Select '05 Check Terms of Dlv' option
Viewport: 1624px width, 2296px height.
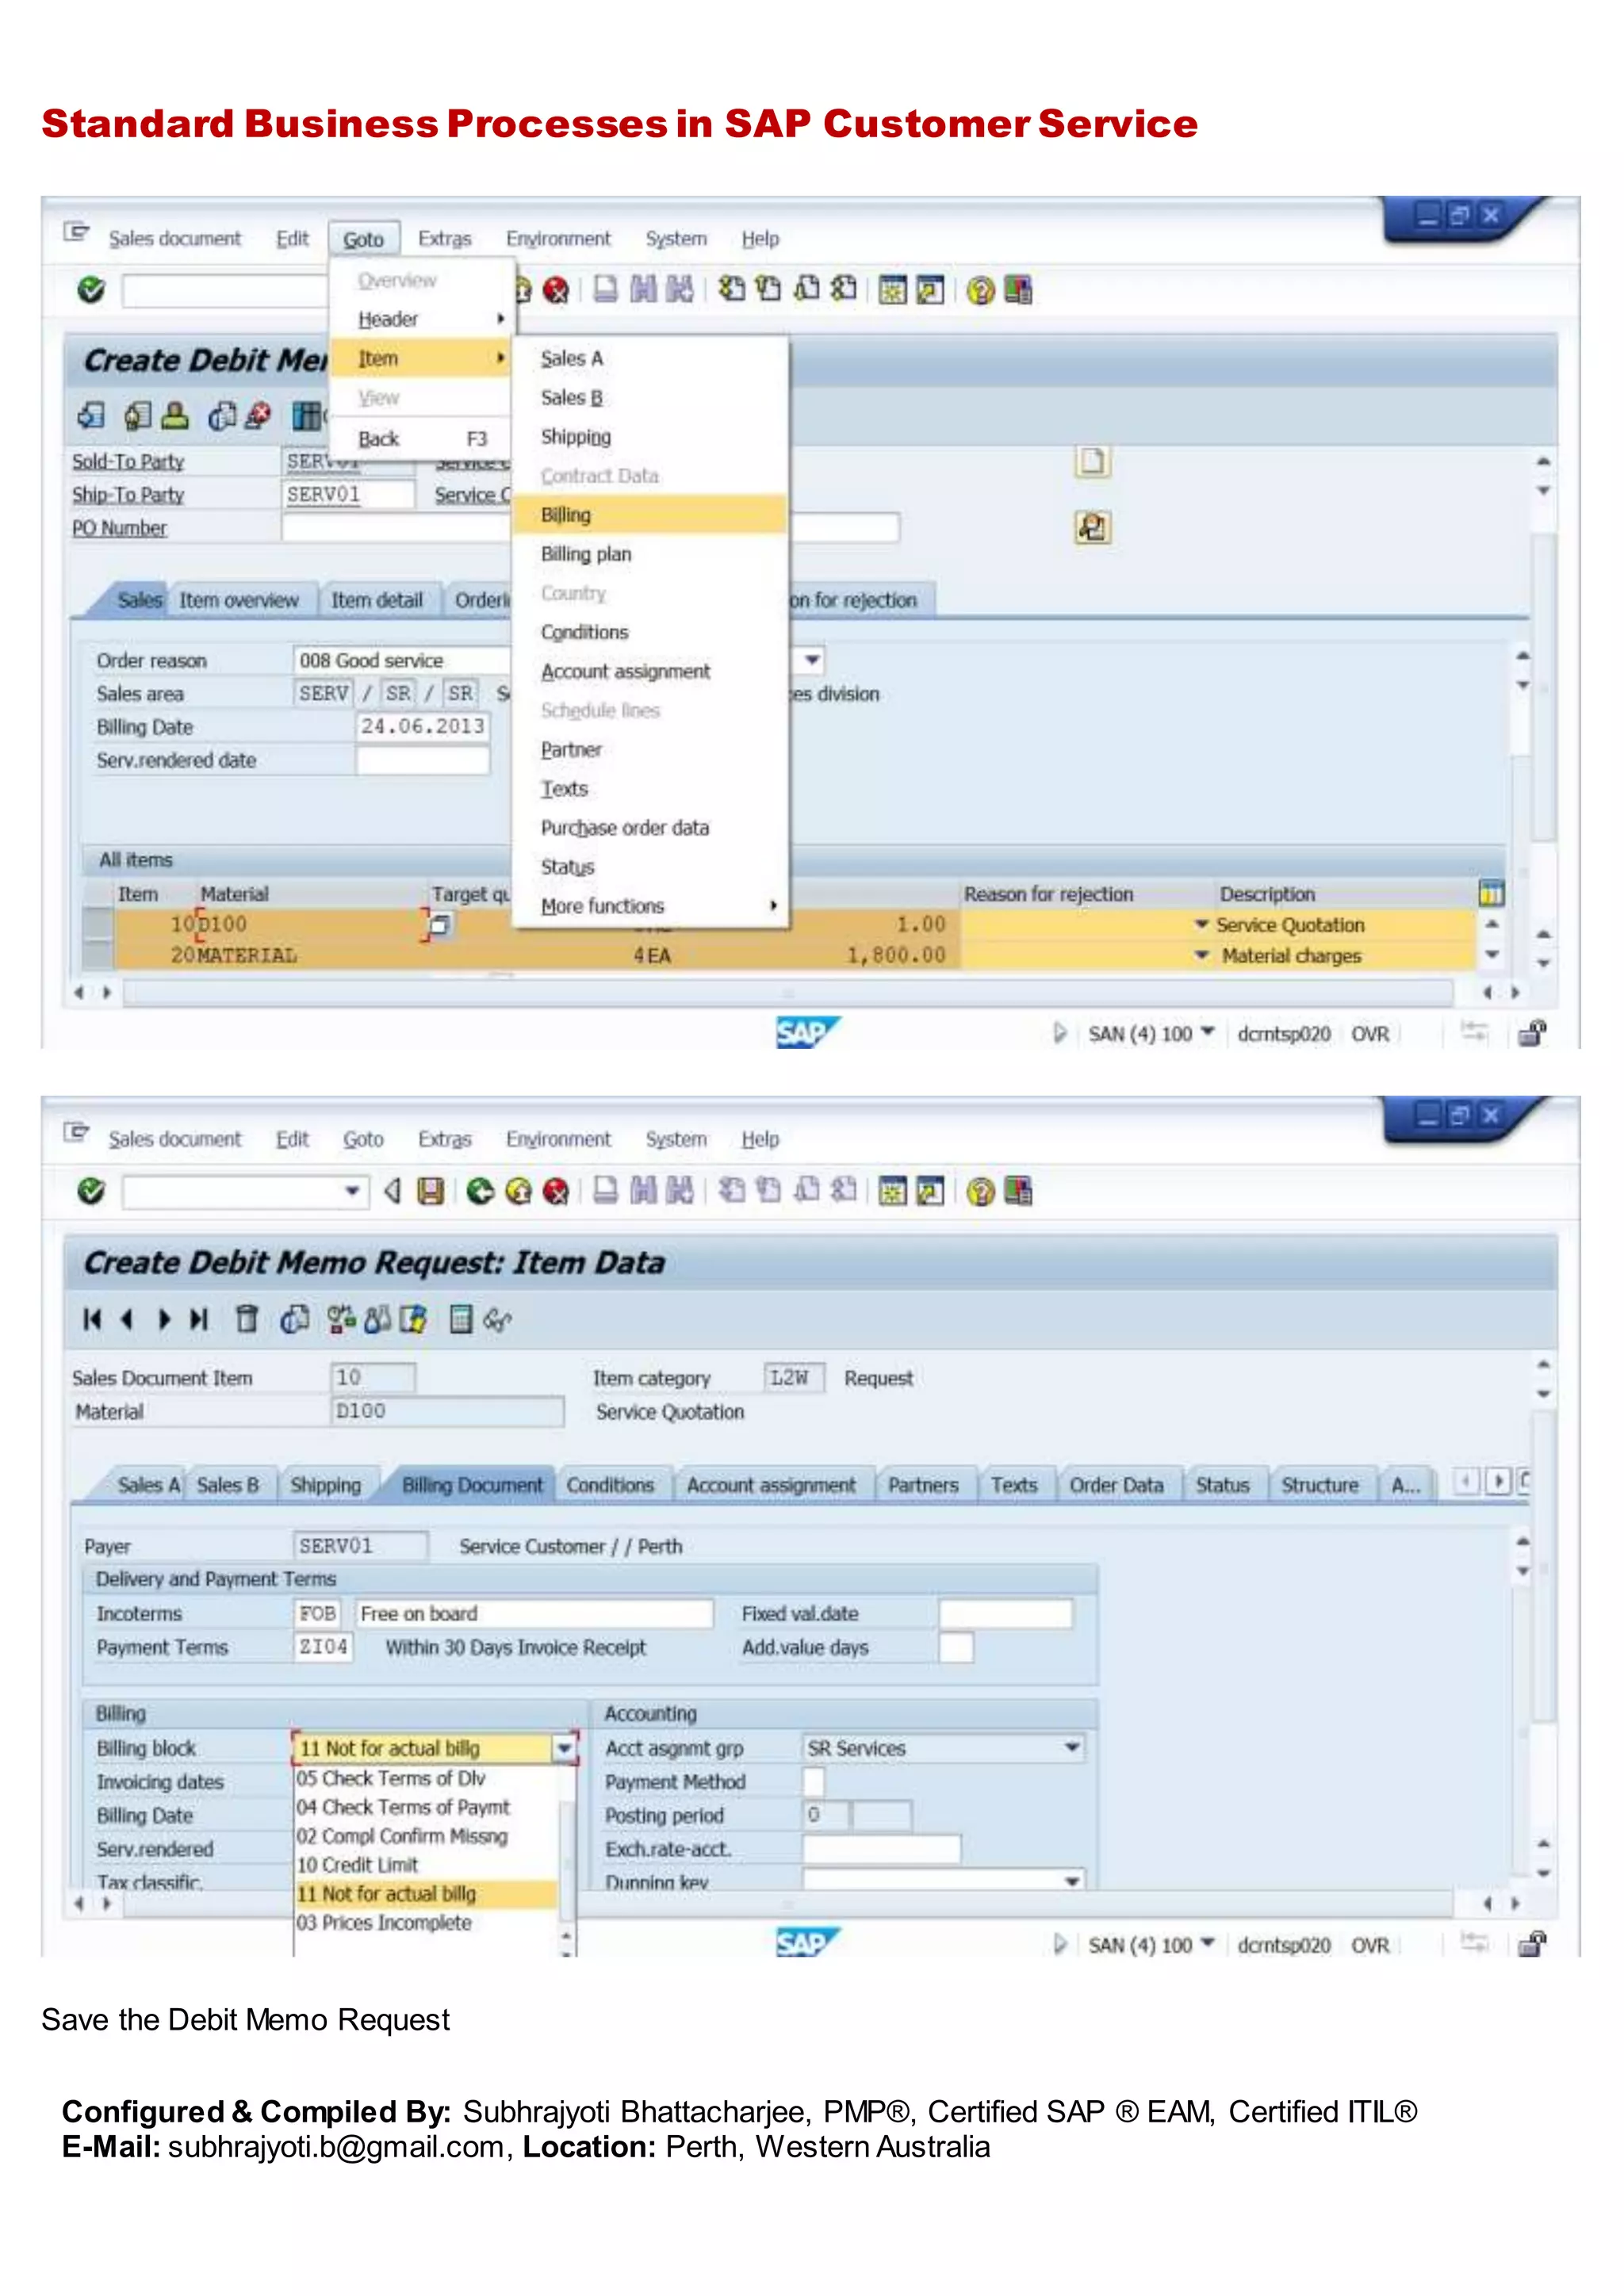point(424,1779)
